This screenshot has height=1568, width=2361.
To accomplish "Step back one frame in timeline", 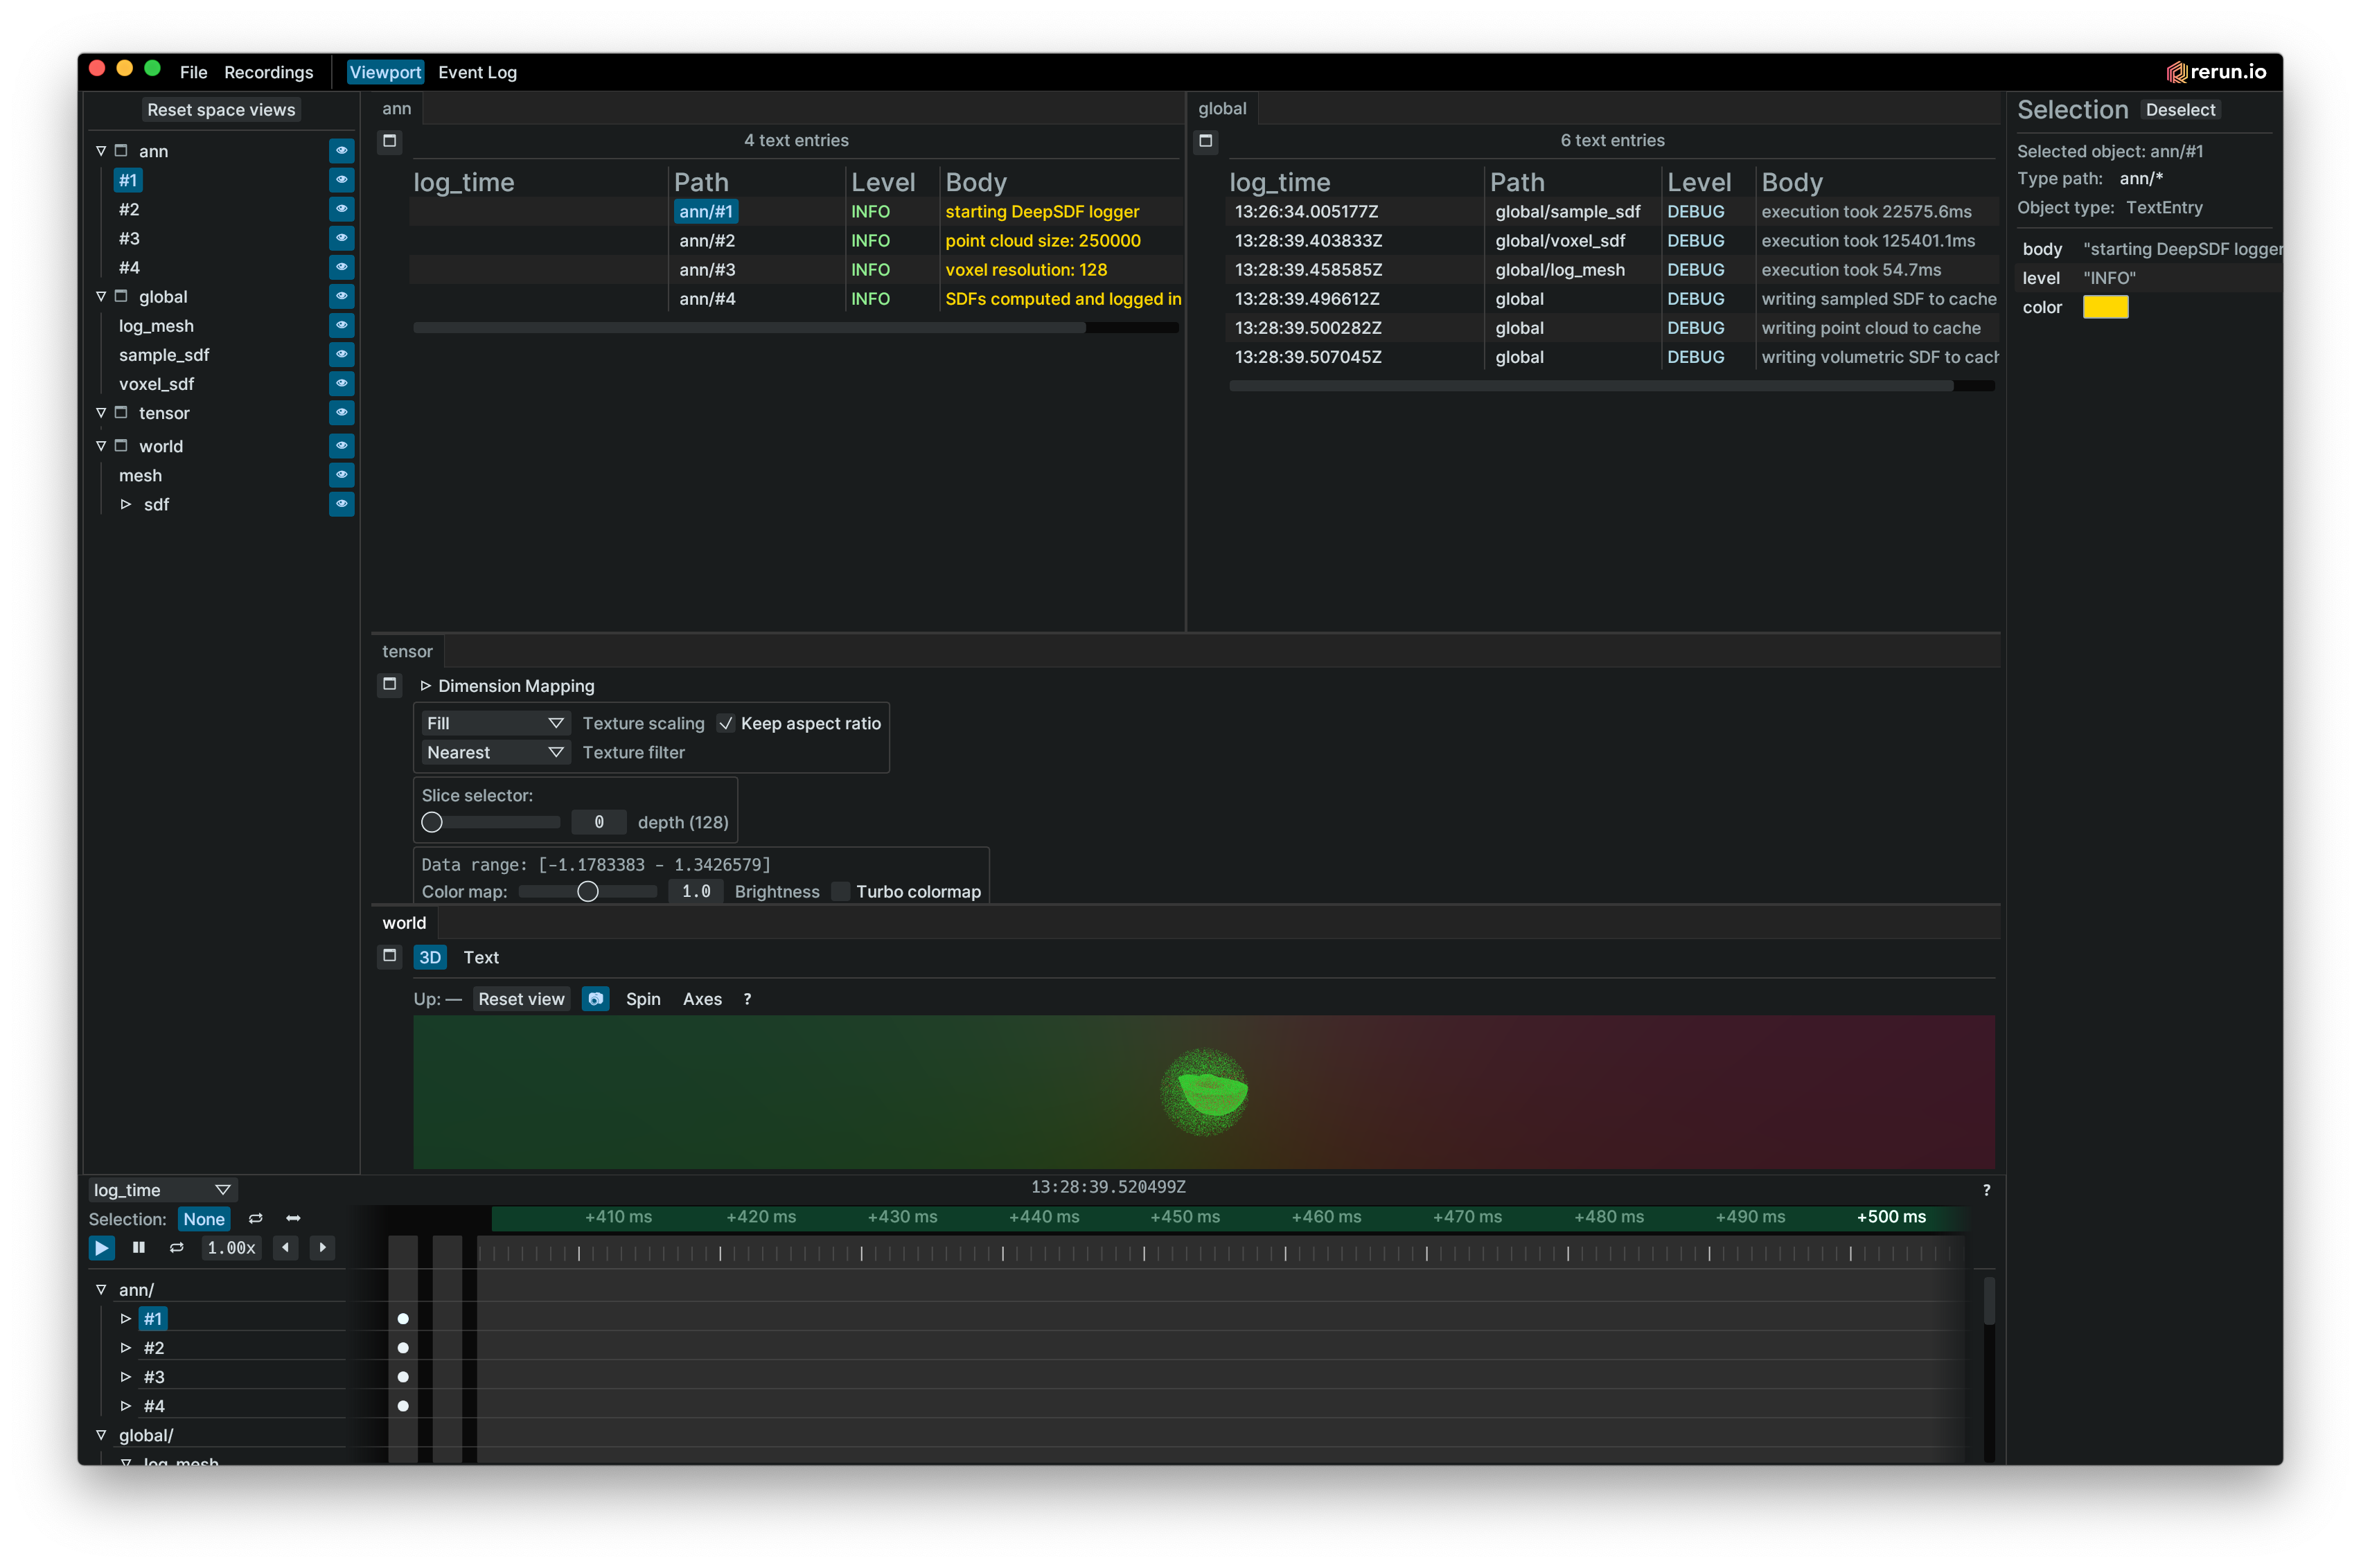I will click(x=286, y=1247).
